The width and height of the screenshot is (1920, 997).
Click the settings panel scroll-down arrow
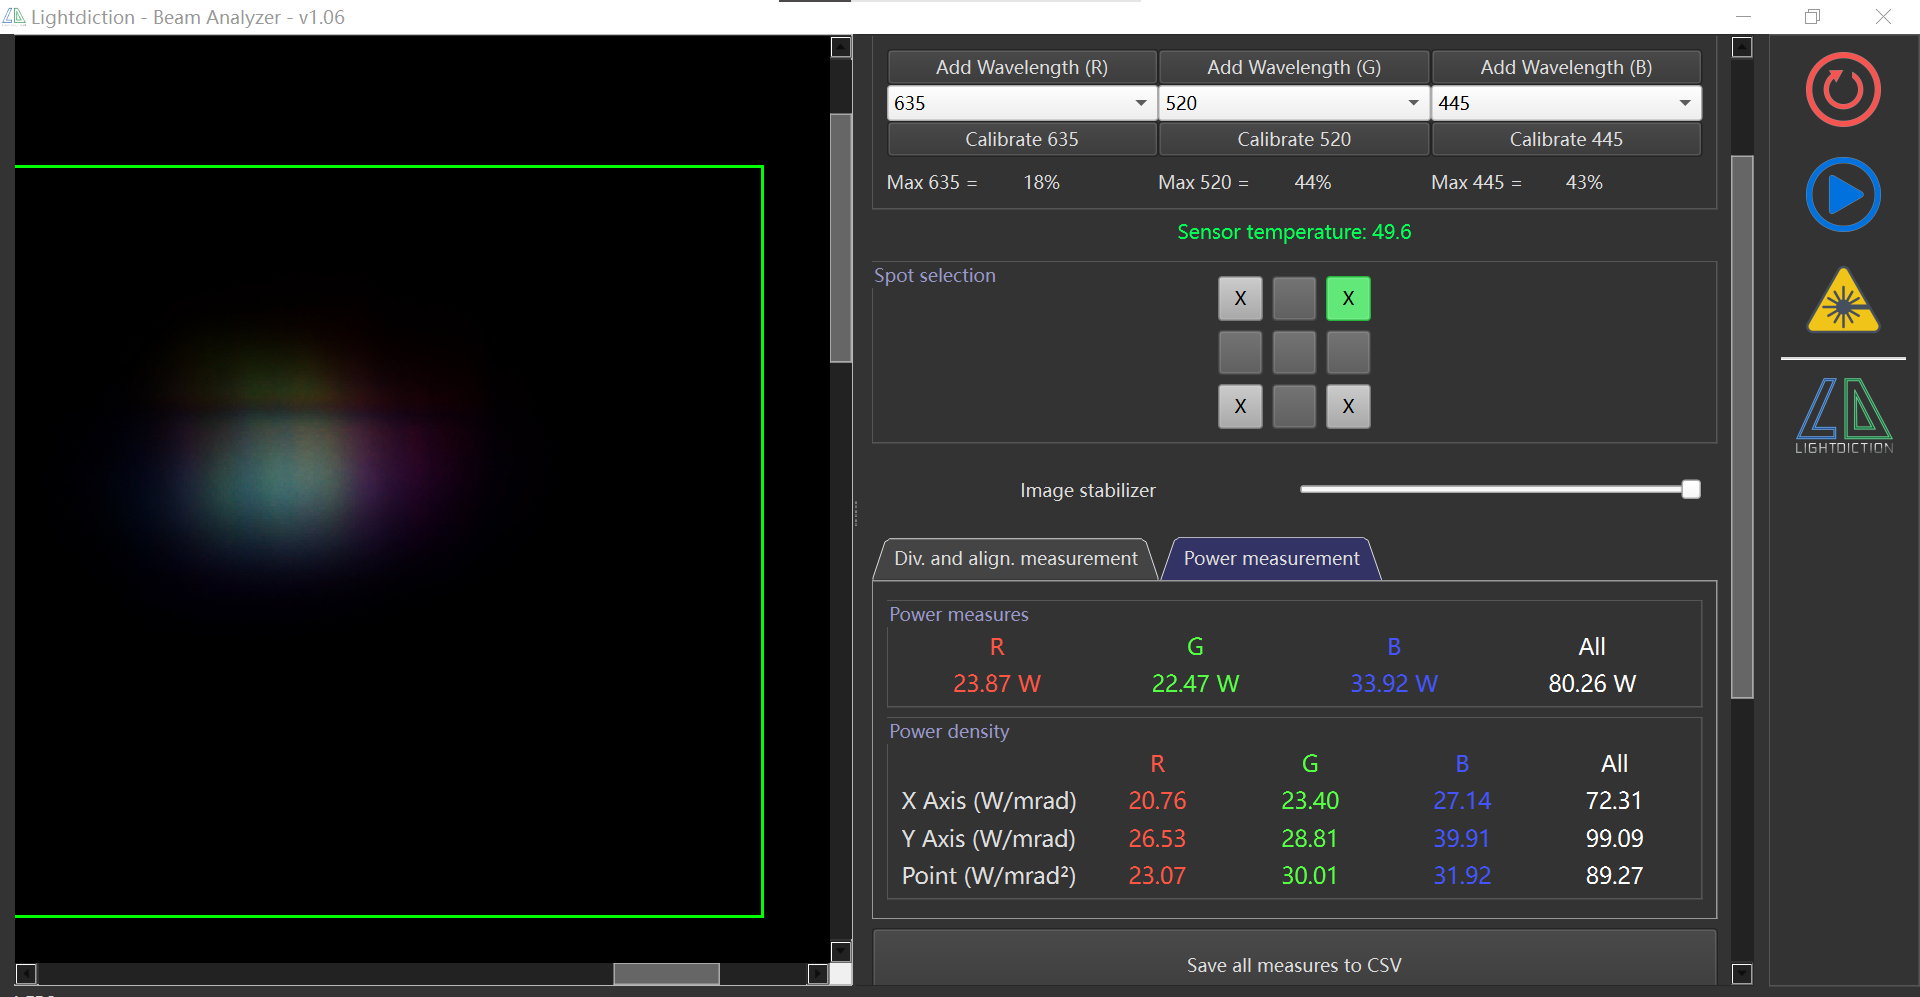[1742, 973]
